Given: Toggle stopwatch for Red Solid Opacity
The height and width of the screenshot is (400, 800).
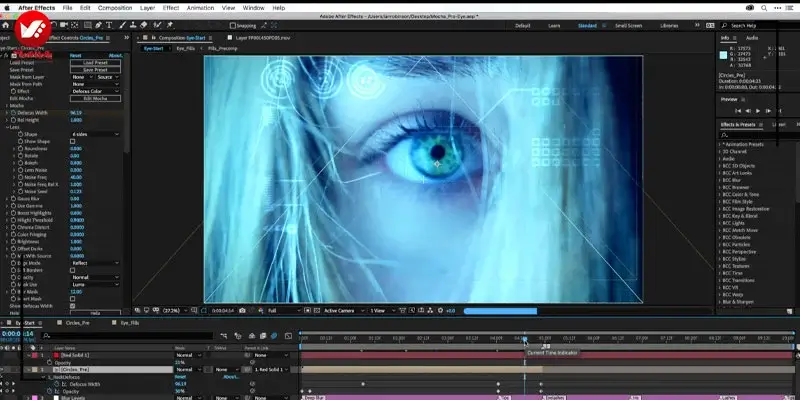Looking at the screenshot, I should pos(49,362).
